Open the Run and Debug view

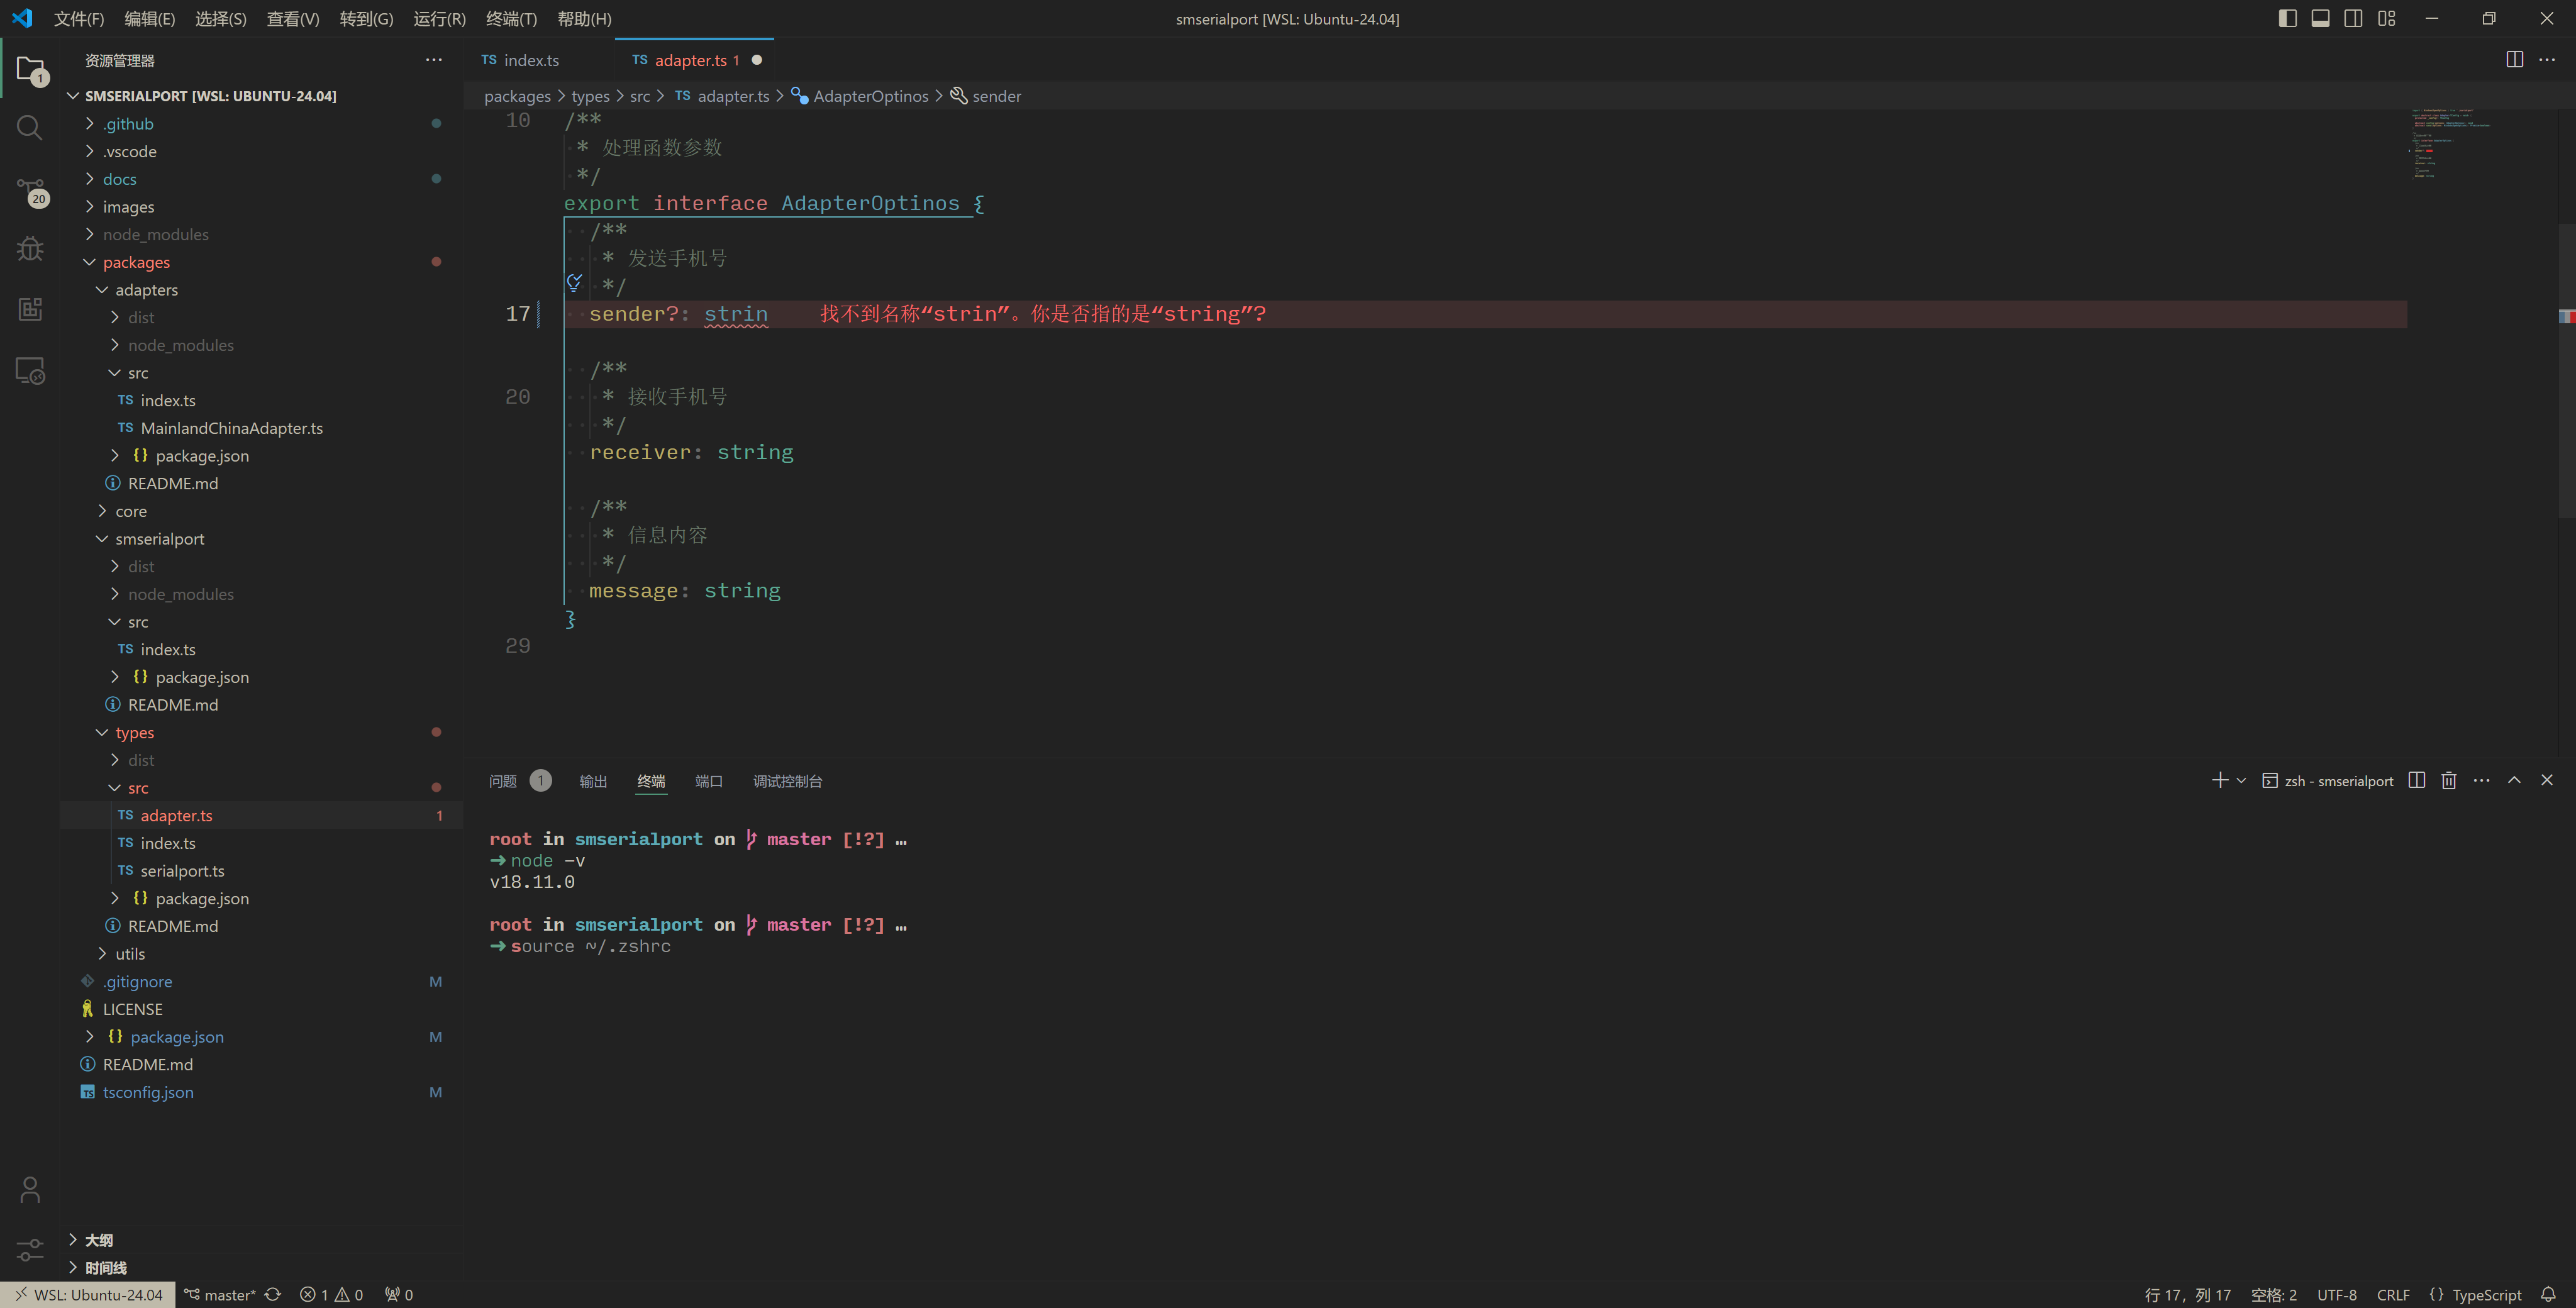[x=30, y=248]
